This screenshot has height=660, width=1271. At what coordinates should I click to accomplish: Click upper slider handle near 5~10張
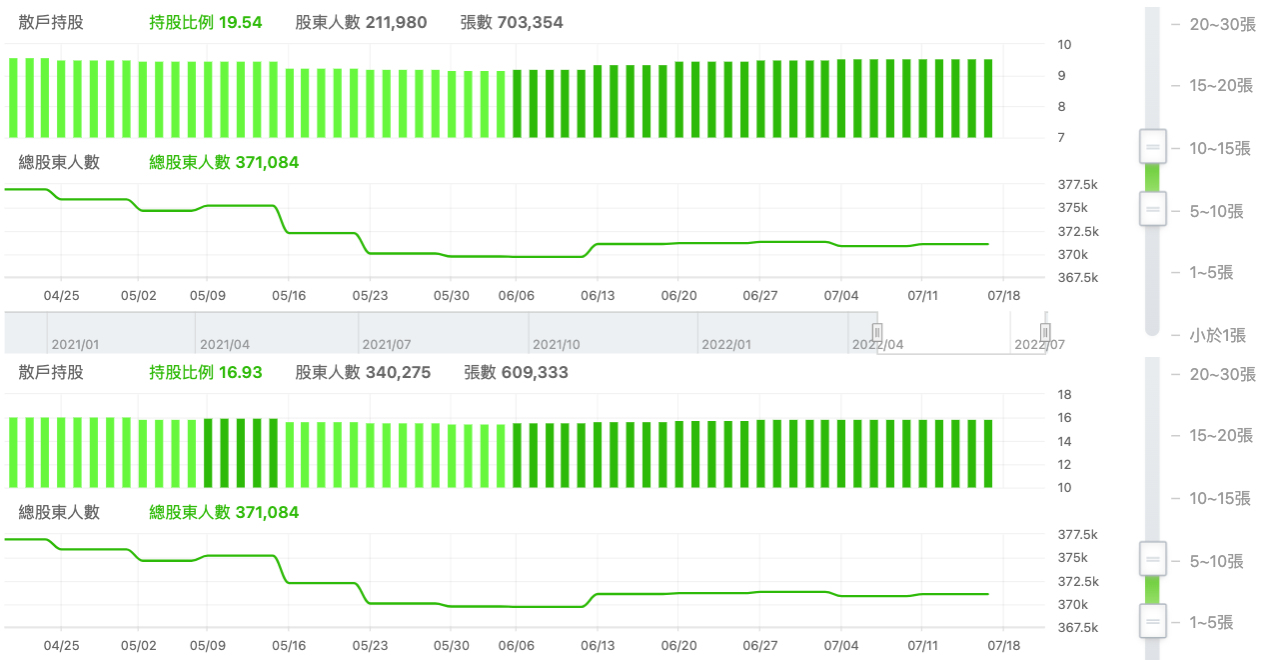click(1152, 209)
